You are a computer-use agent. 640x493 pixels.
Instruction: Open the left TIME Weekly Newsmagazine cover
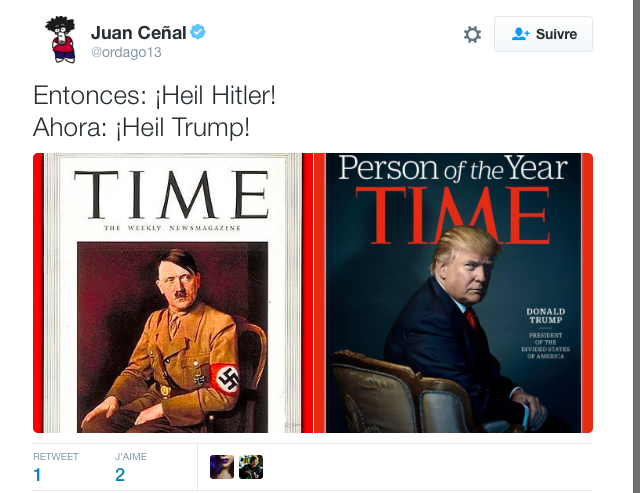point(172,293)
